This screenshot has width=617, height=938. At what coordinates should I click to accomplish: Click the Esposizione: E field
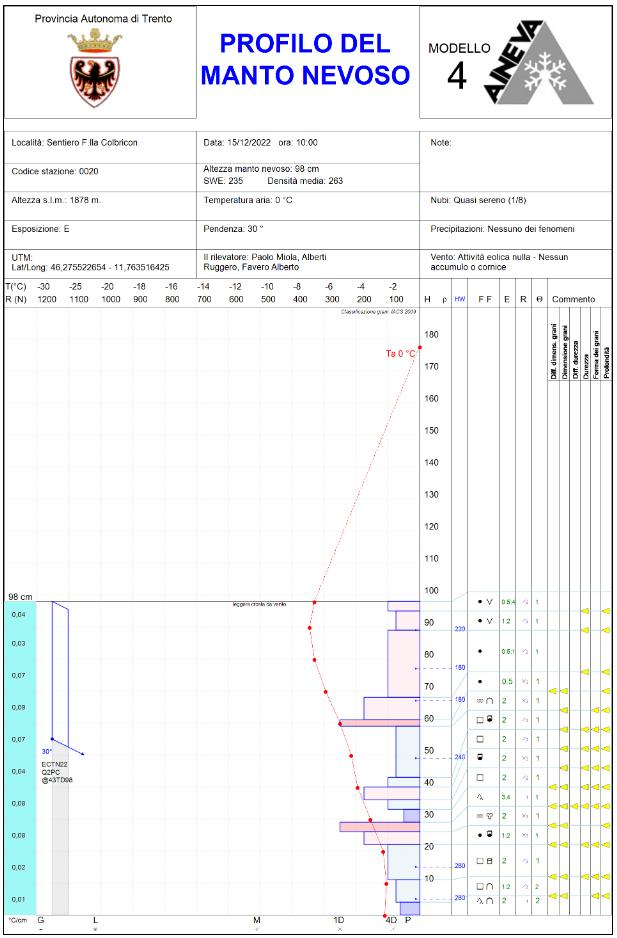[40, 229]
